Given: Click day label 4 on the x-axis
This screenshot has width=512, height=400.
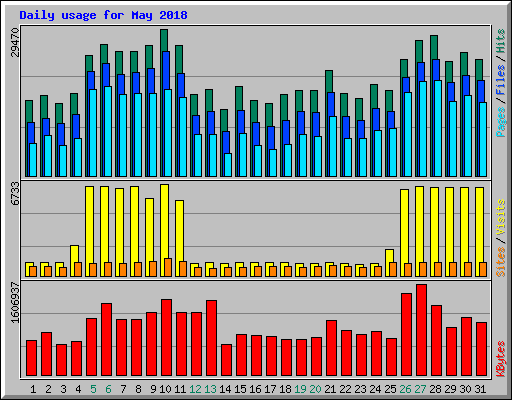Looking at the screenshot, I should pyautogui.click(x=78, y=389).
